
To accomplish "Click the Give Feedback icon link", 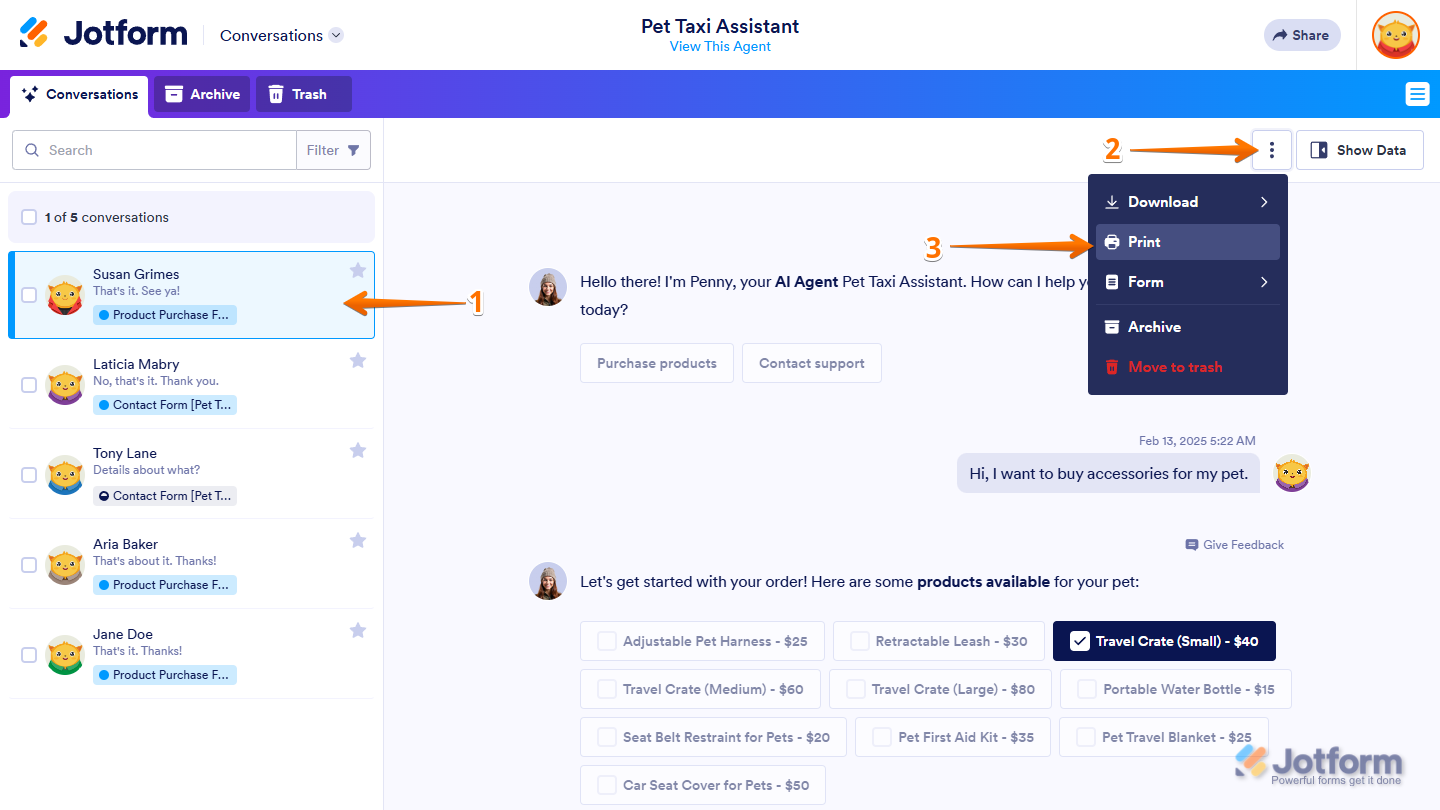I will click(x=1234, y=545).
